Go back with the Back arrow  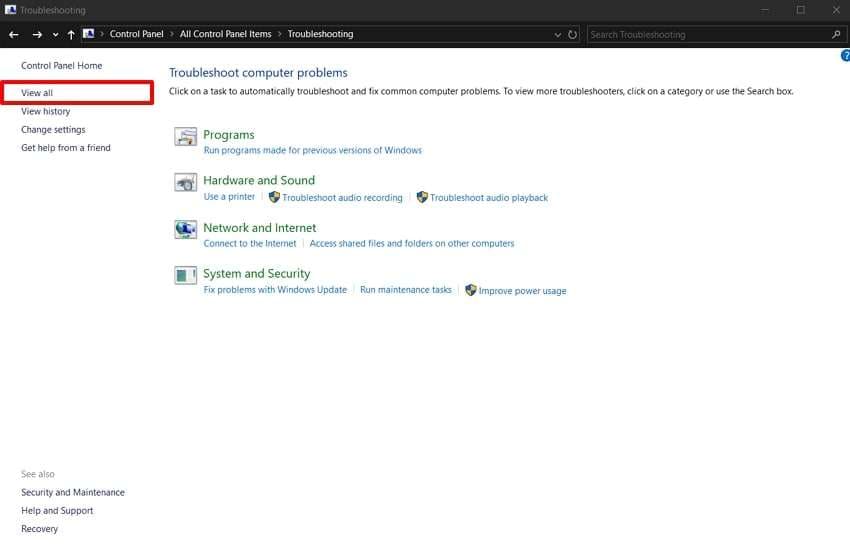(14, 34)
